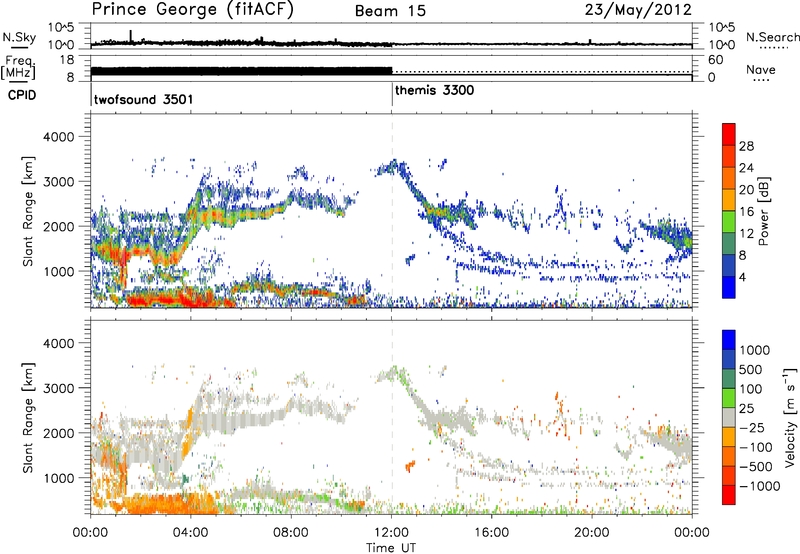Click the "16:00" time tick label

tap(491, 533)
